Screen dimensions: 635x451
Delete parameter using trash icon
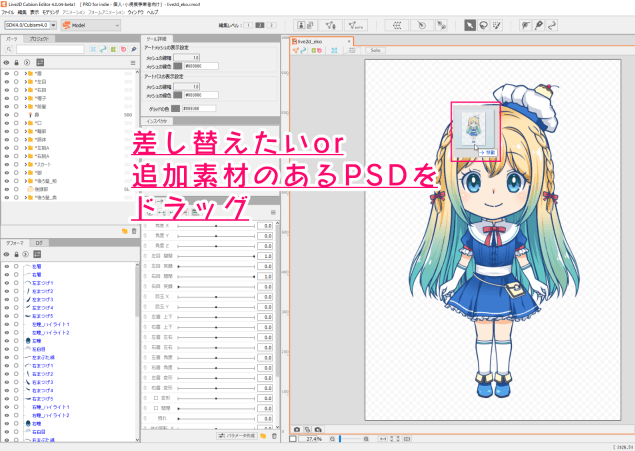(274, 436)
